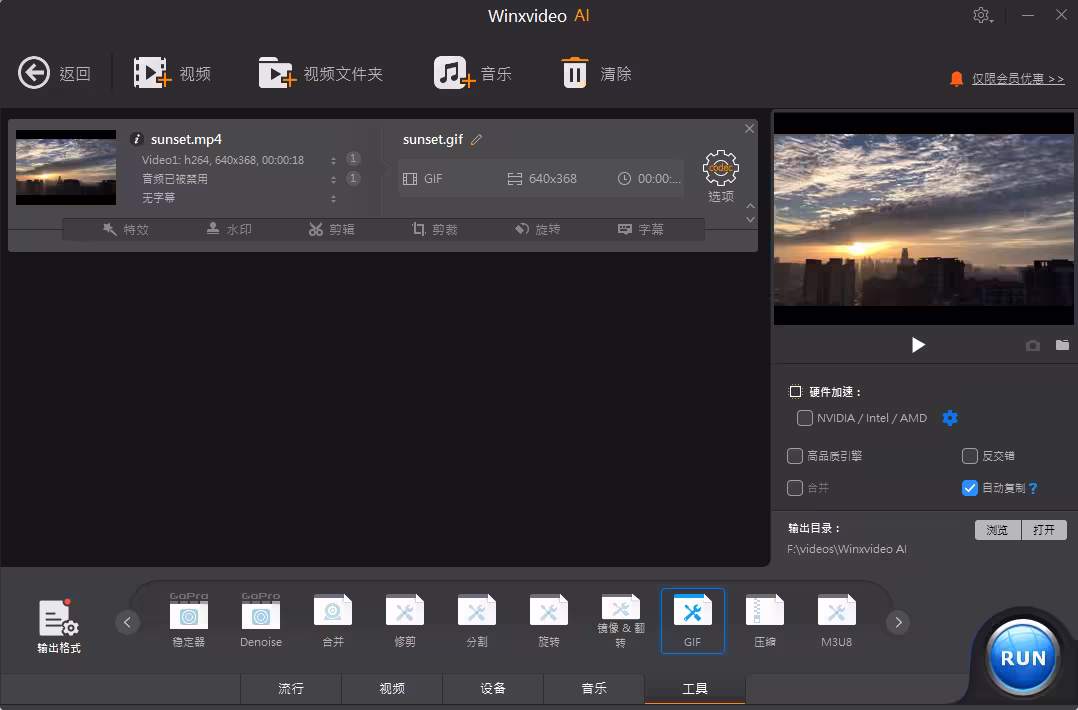
Task: Open hardware acceleration settings gear
Action: [x=950, y=418]
